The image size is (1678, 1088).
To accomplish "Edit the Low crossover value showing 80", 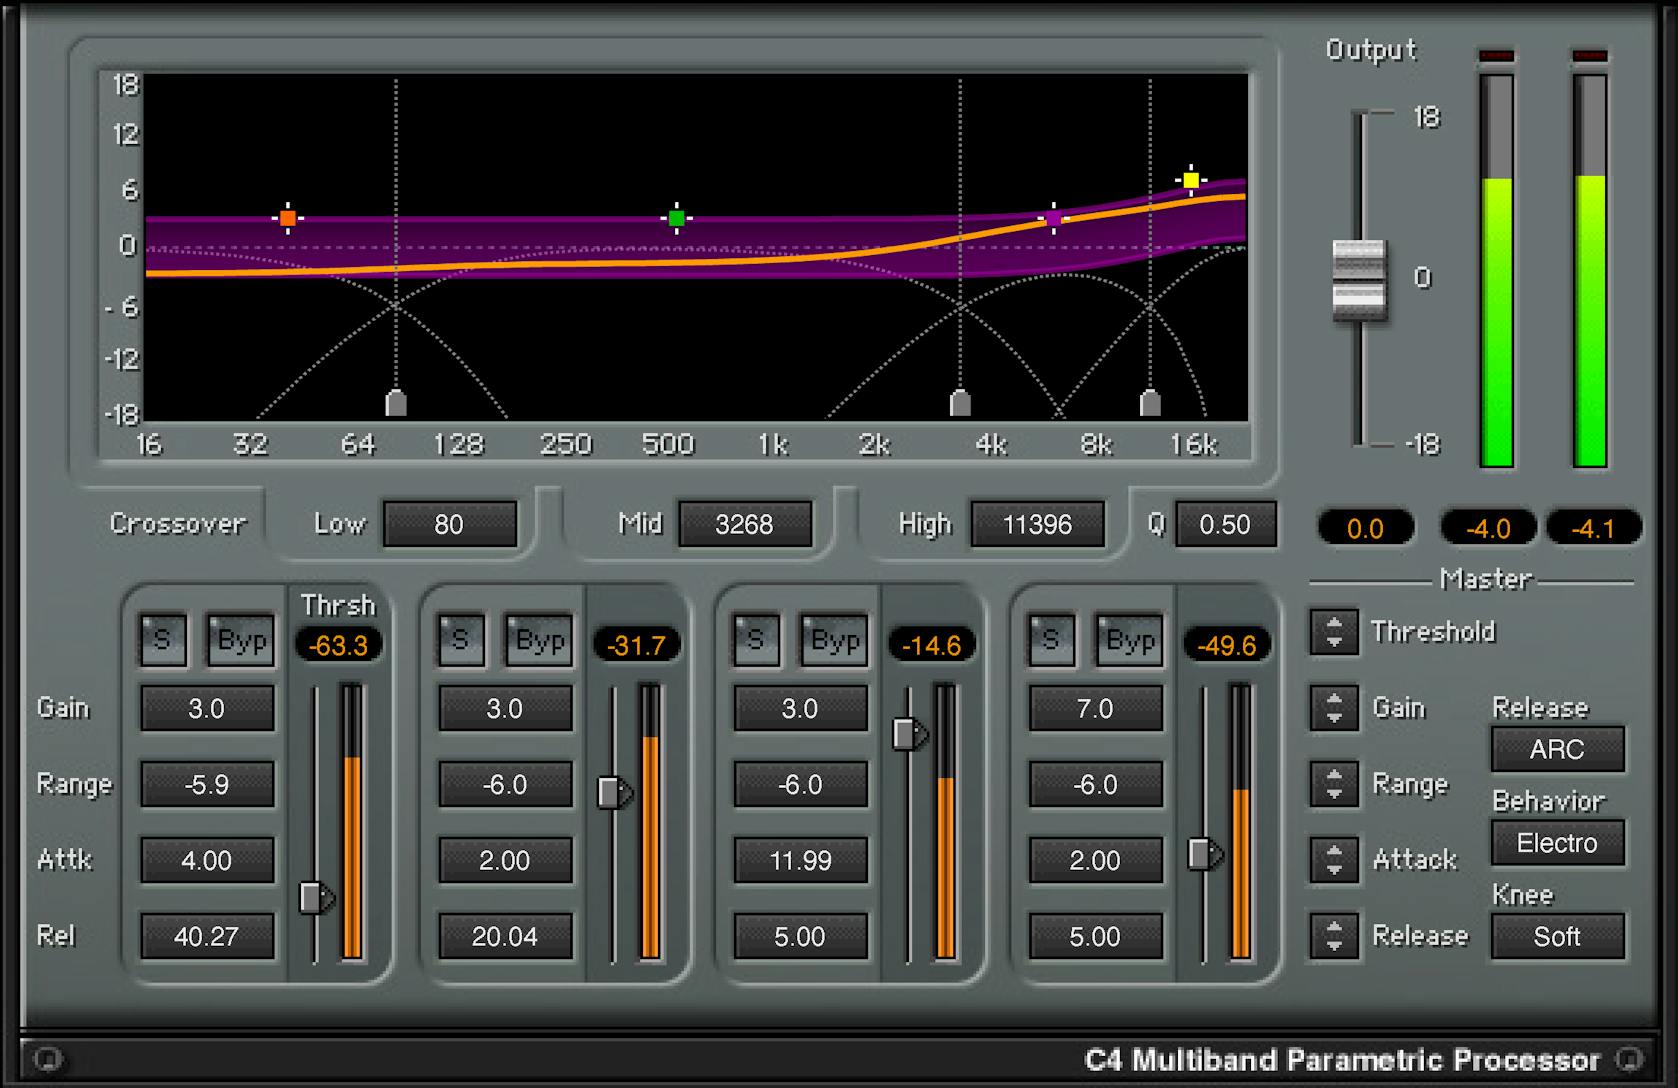I will tap(449, 523).
